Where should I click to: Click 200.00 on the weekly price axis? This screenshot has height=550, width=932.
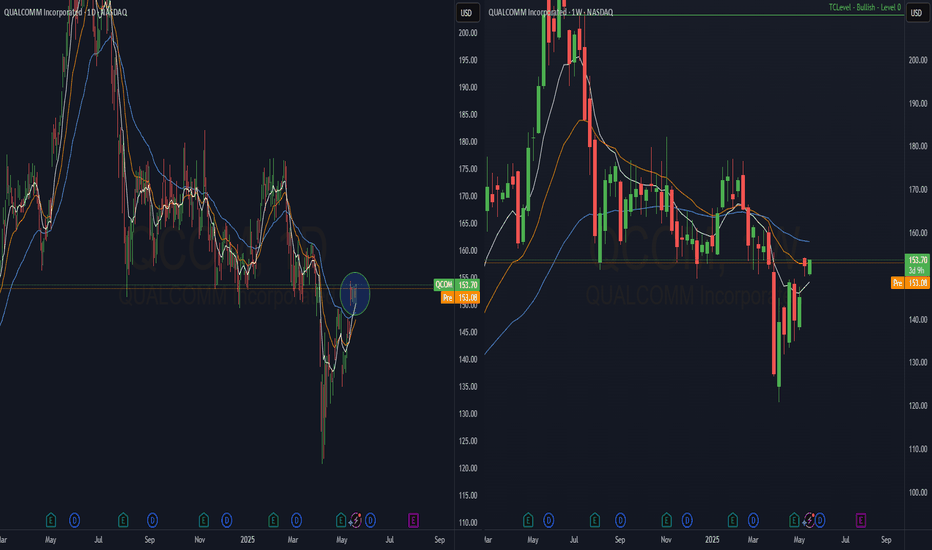918,60
